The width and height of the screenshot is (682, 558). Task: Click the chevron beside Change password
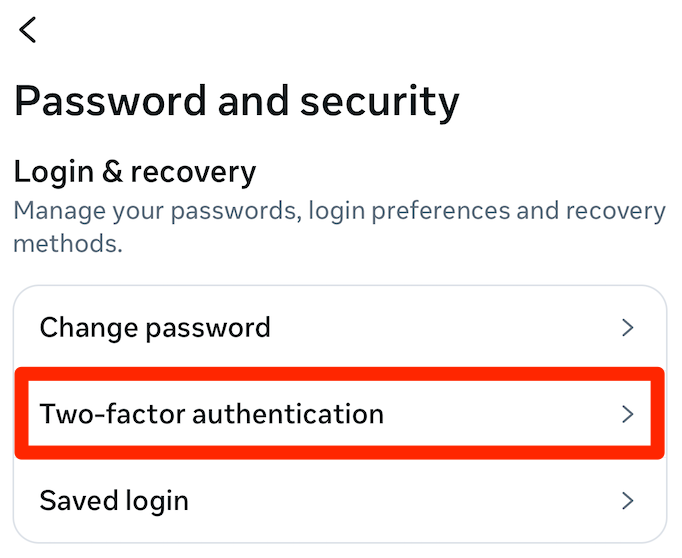(628, 328)
